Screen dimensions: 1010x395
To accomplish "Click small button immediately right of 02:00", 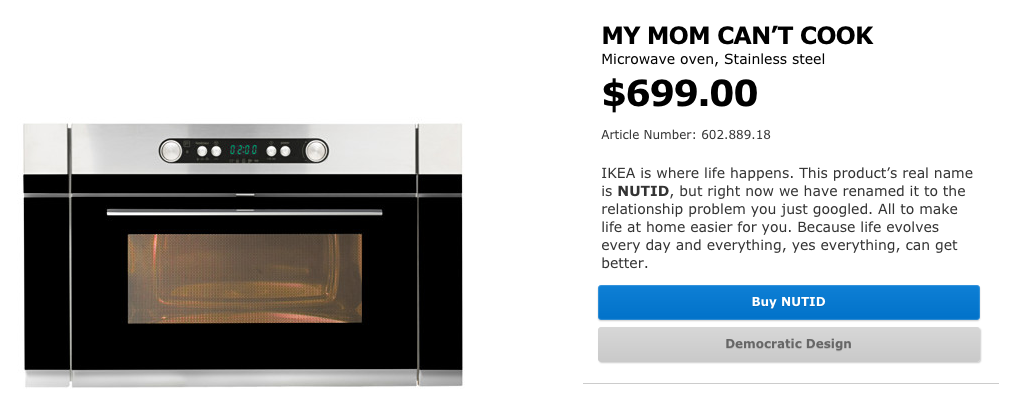I will (271, 151).
